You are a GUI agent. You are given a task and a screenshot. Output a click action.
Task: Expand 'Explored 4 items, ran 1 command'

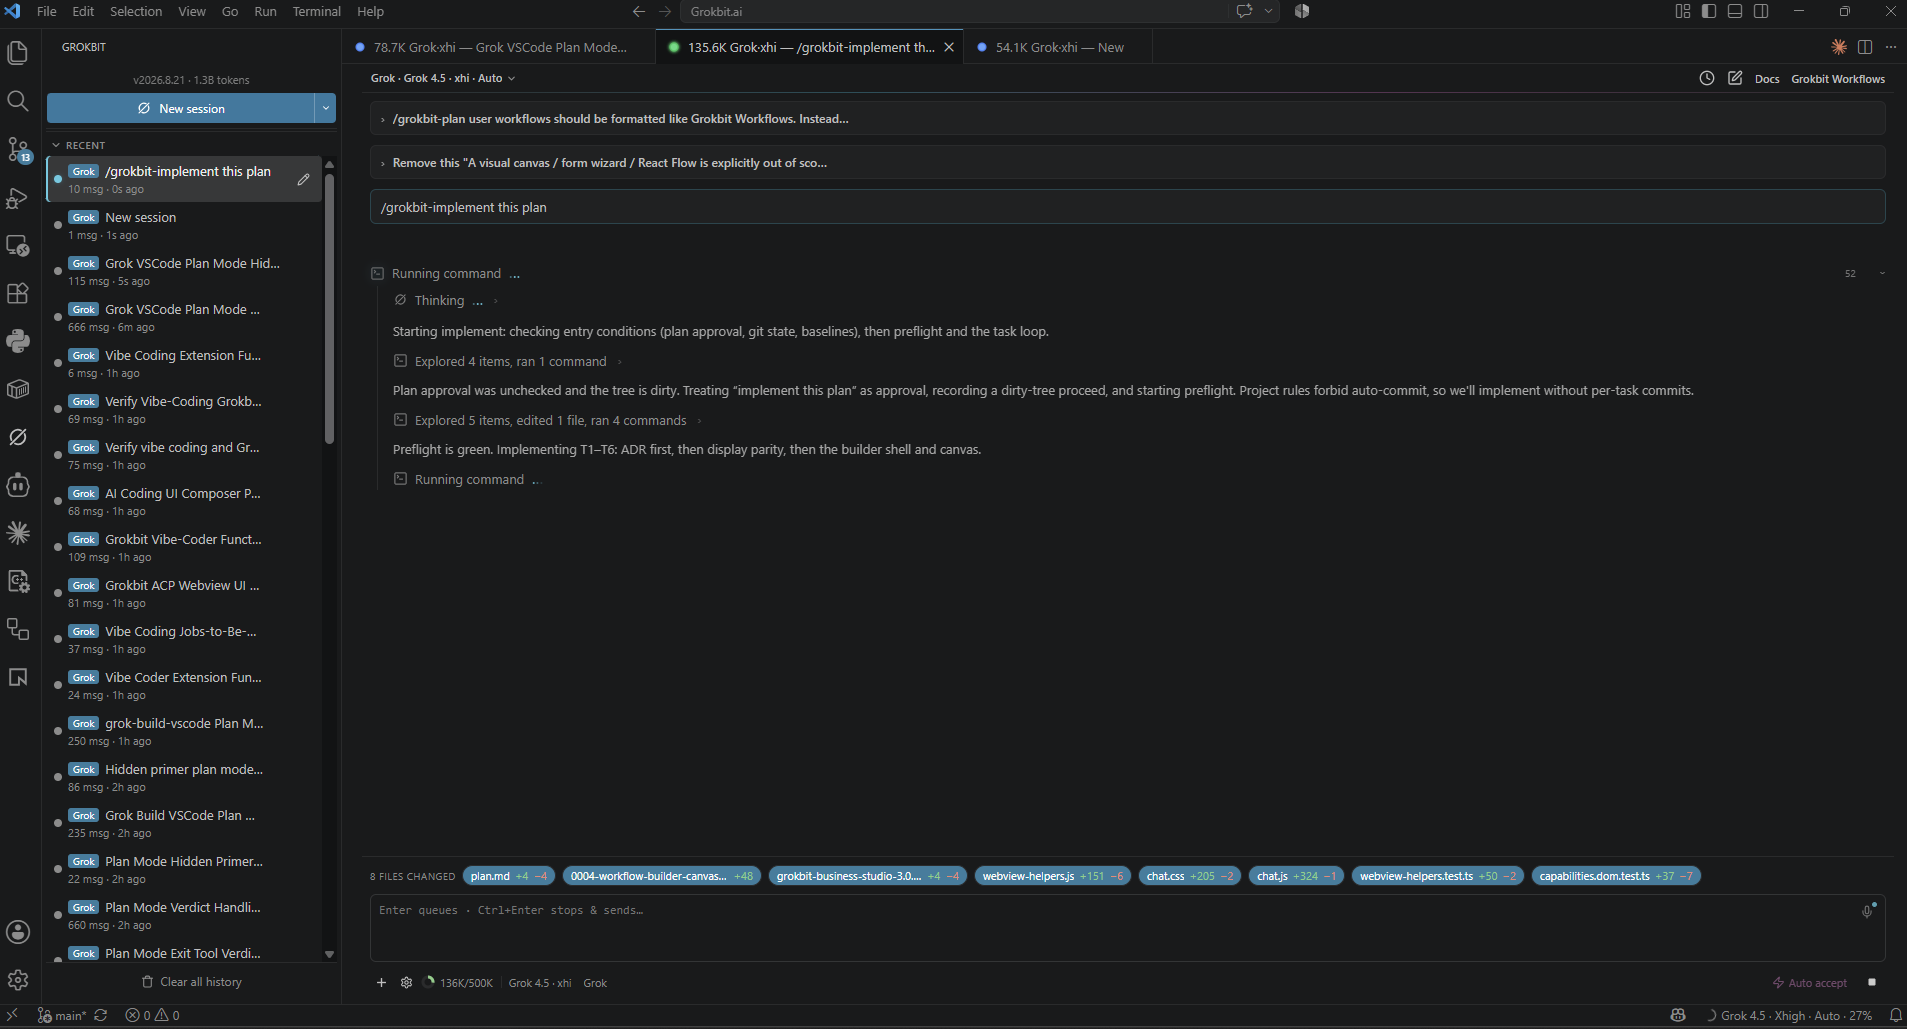[x=509, y=362]
